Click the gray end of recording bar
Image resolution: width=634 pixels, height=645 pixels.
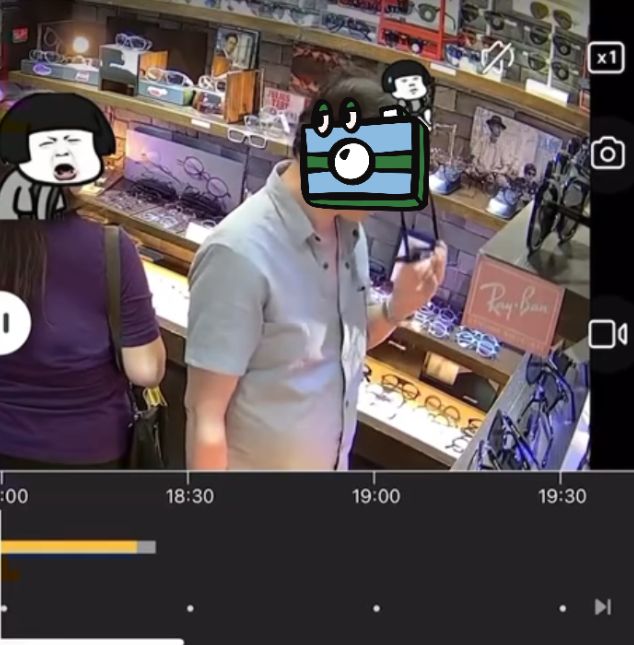[146, 547]
